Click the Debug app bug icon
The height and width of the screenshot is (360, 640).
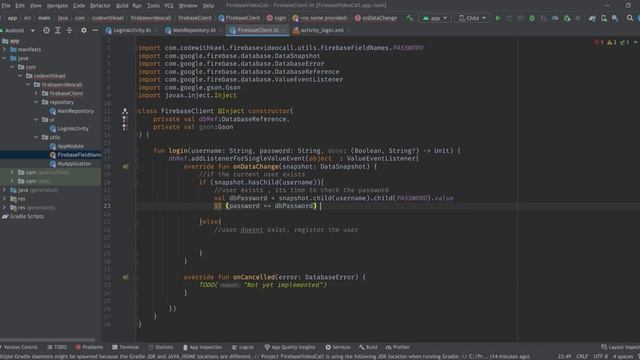point(532,18)
